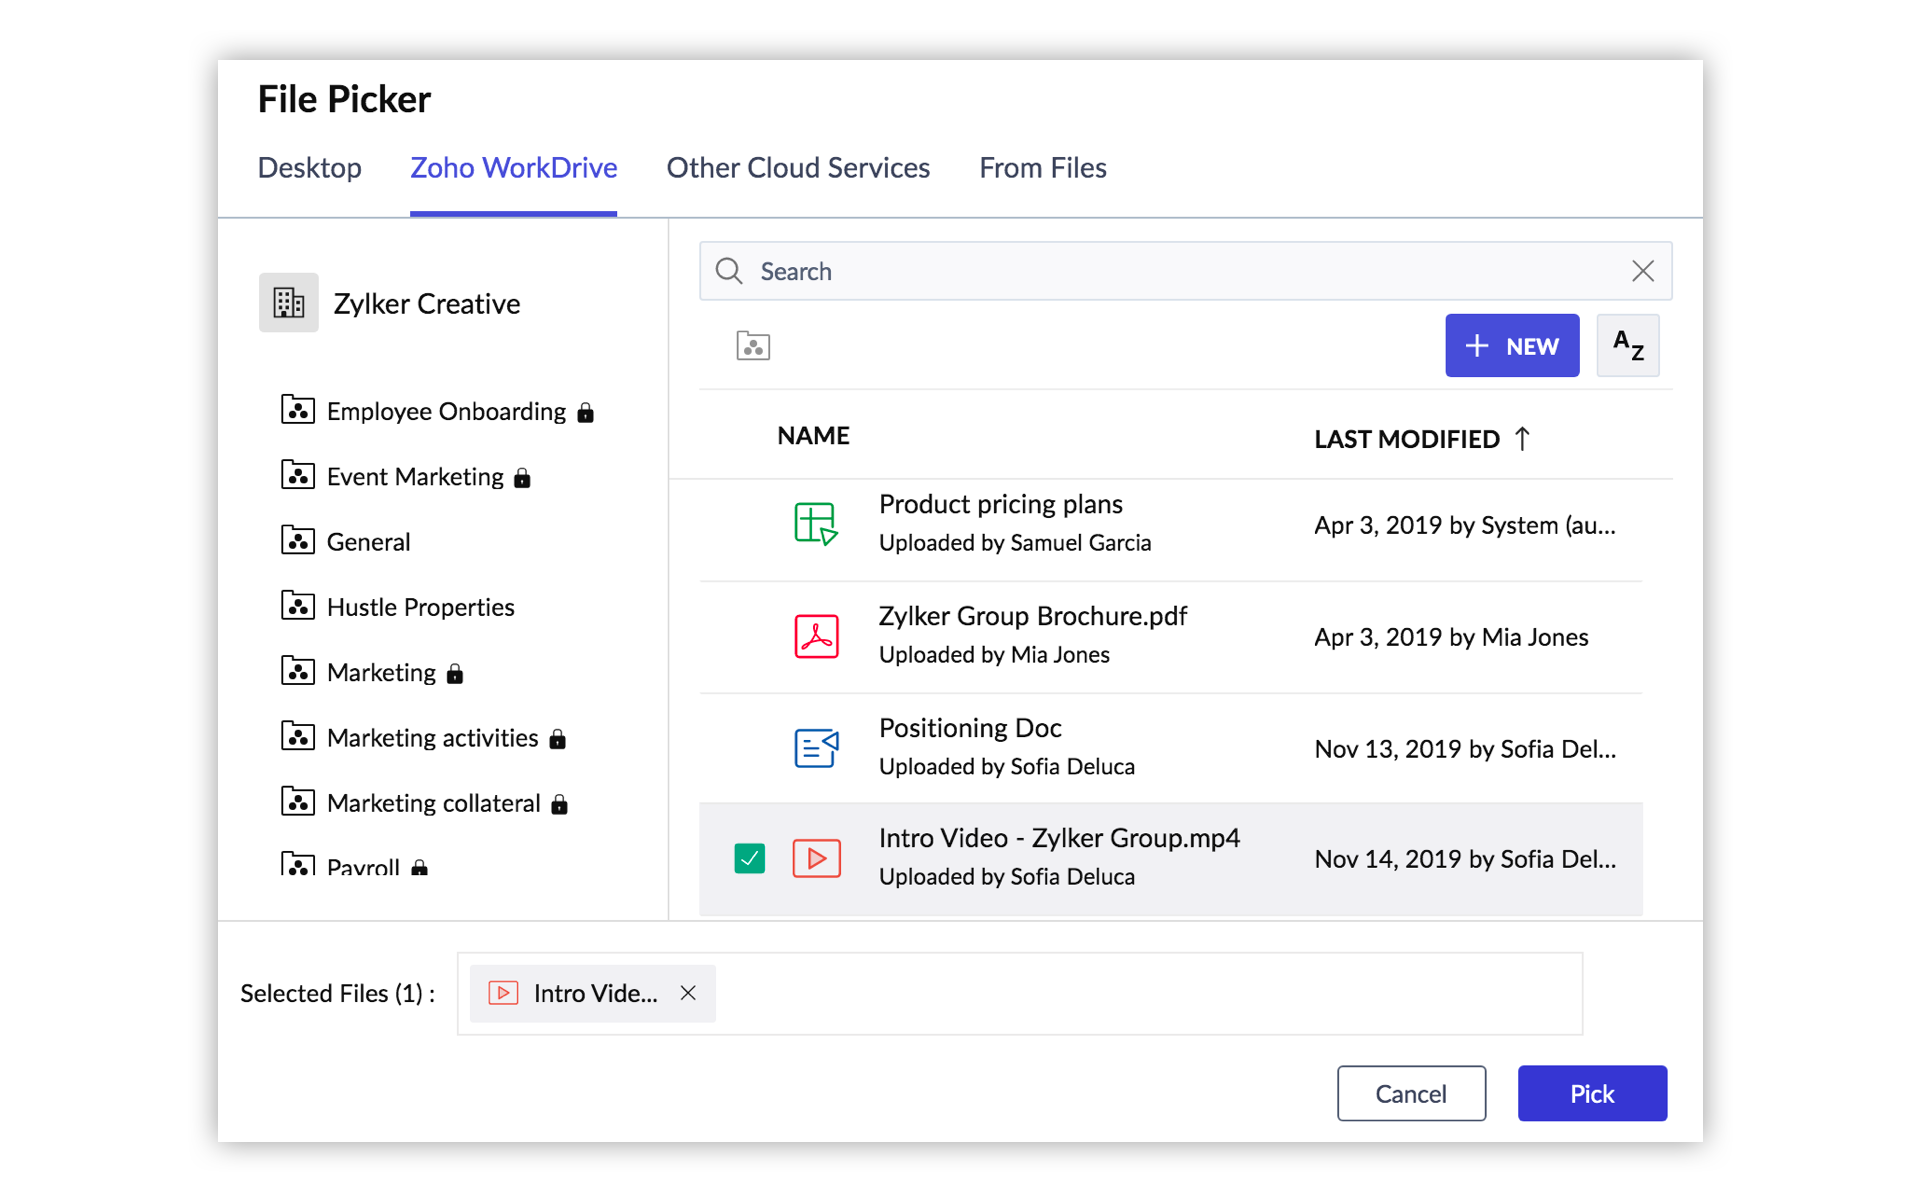Open the Marketing collateral folder

coord(432,803)
